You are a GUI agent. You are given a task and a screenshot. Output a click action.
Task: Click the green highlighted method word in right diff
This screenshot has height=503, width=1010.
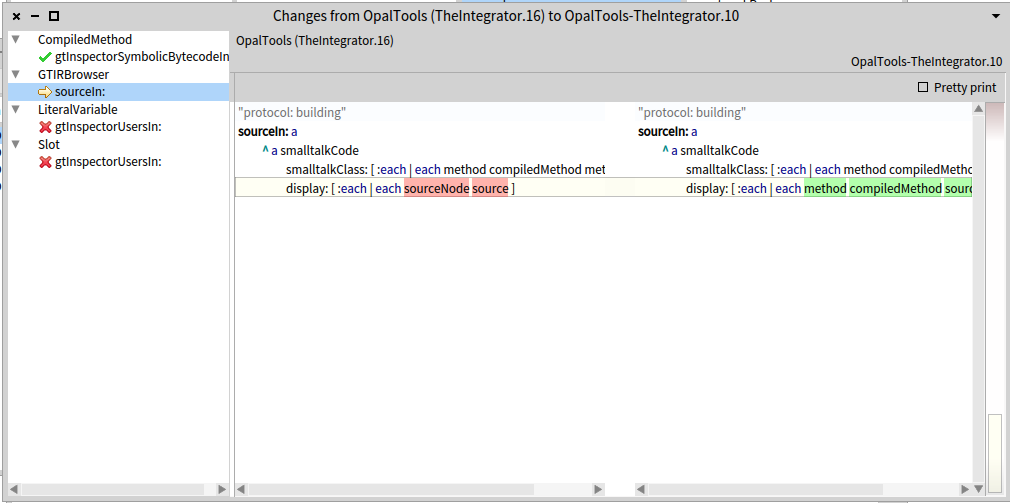(825, 189)
